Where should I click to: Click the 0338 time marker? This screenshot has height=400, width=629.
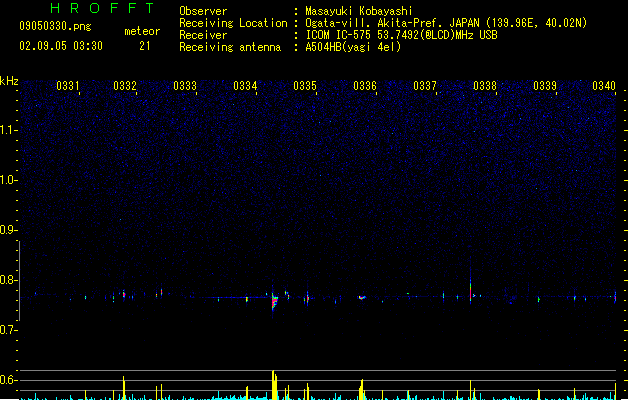tap(485, 86)
